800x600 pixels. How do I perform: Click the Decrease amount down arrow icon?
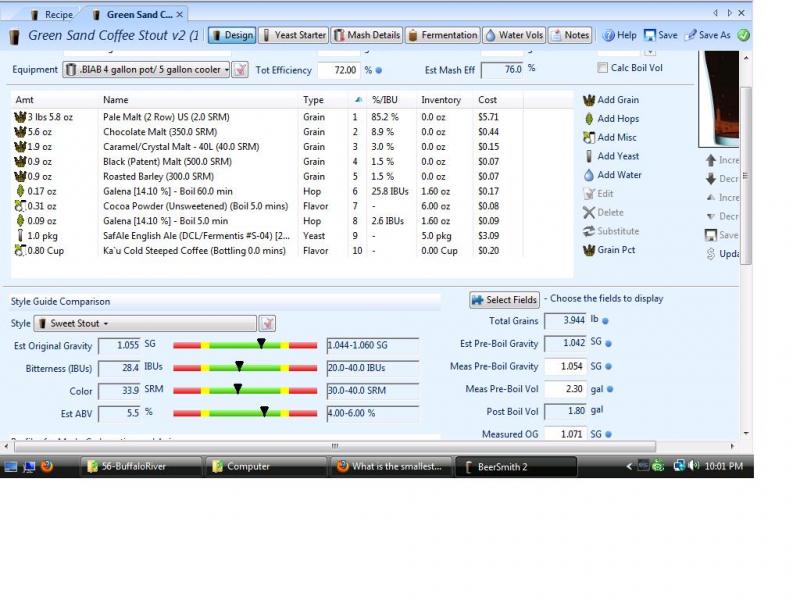click(x=711, y=179)
